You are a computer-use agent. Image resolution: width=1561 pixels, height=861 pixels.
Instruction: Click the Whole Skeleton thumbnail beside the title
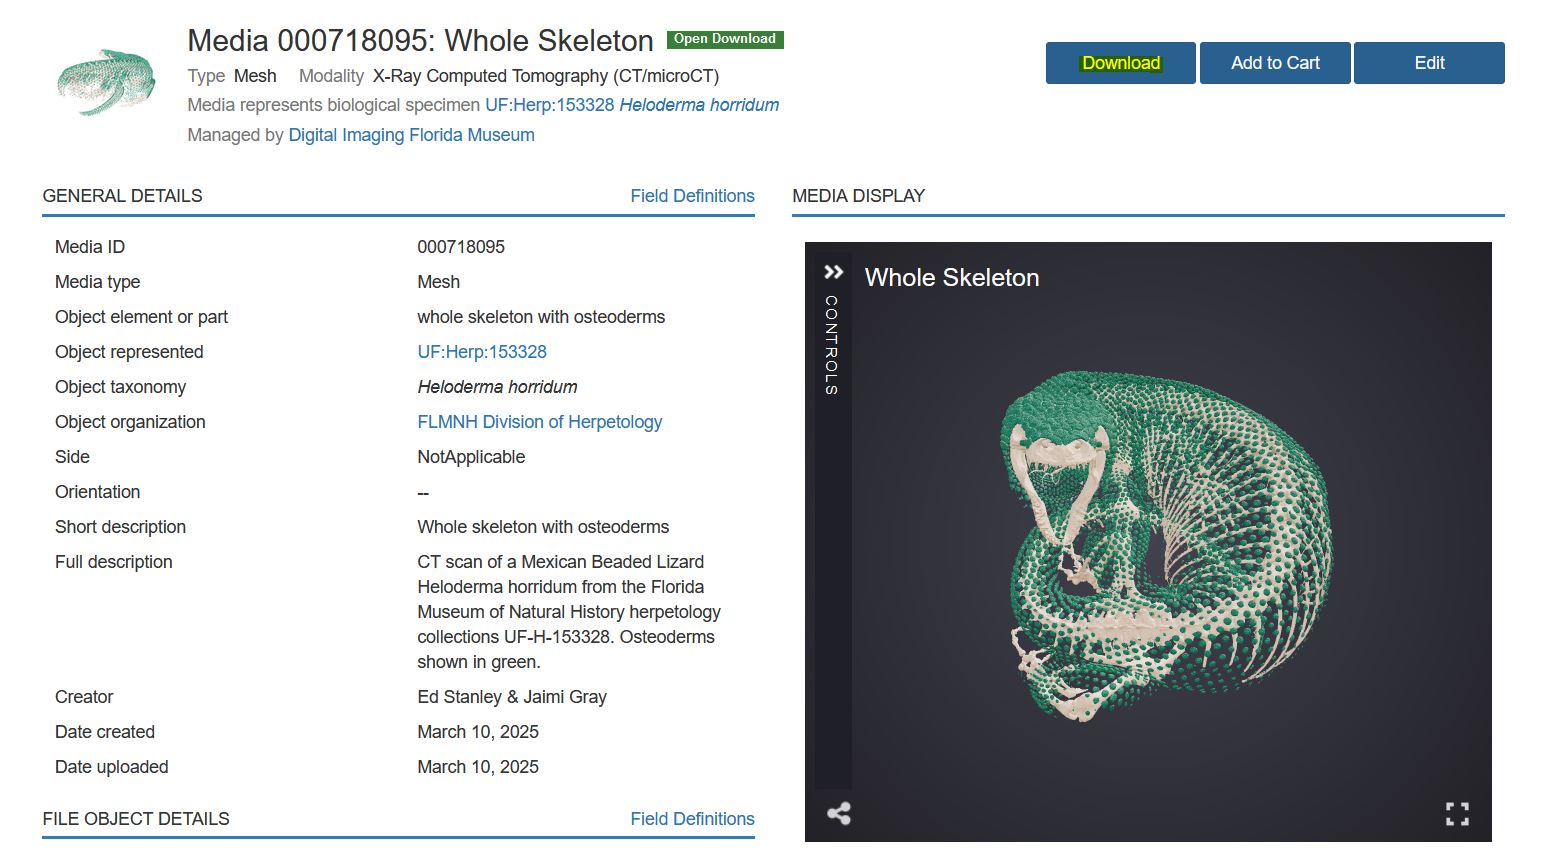106,82
